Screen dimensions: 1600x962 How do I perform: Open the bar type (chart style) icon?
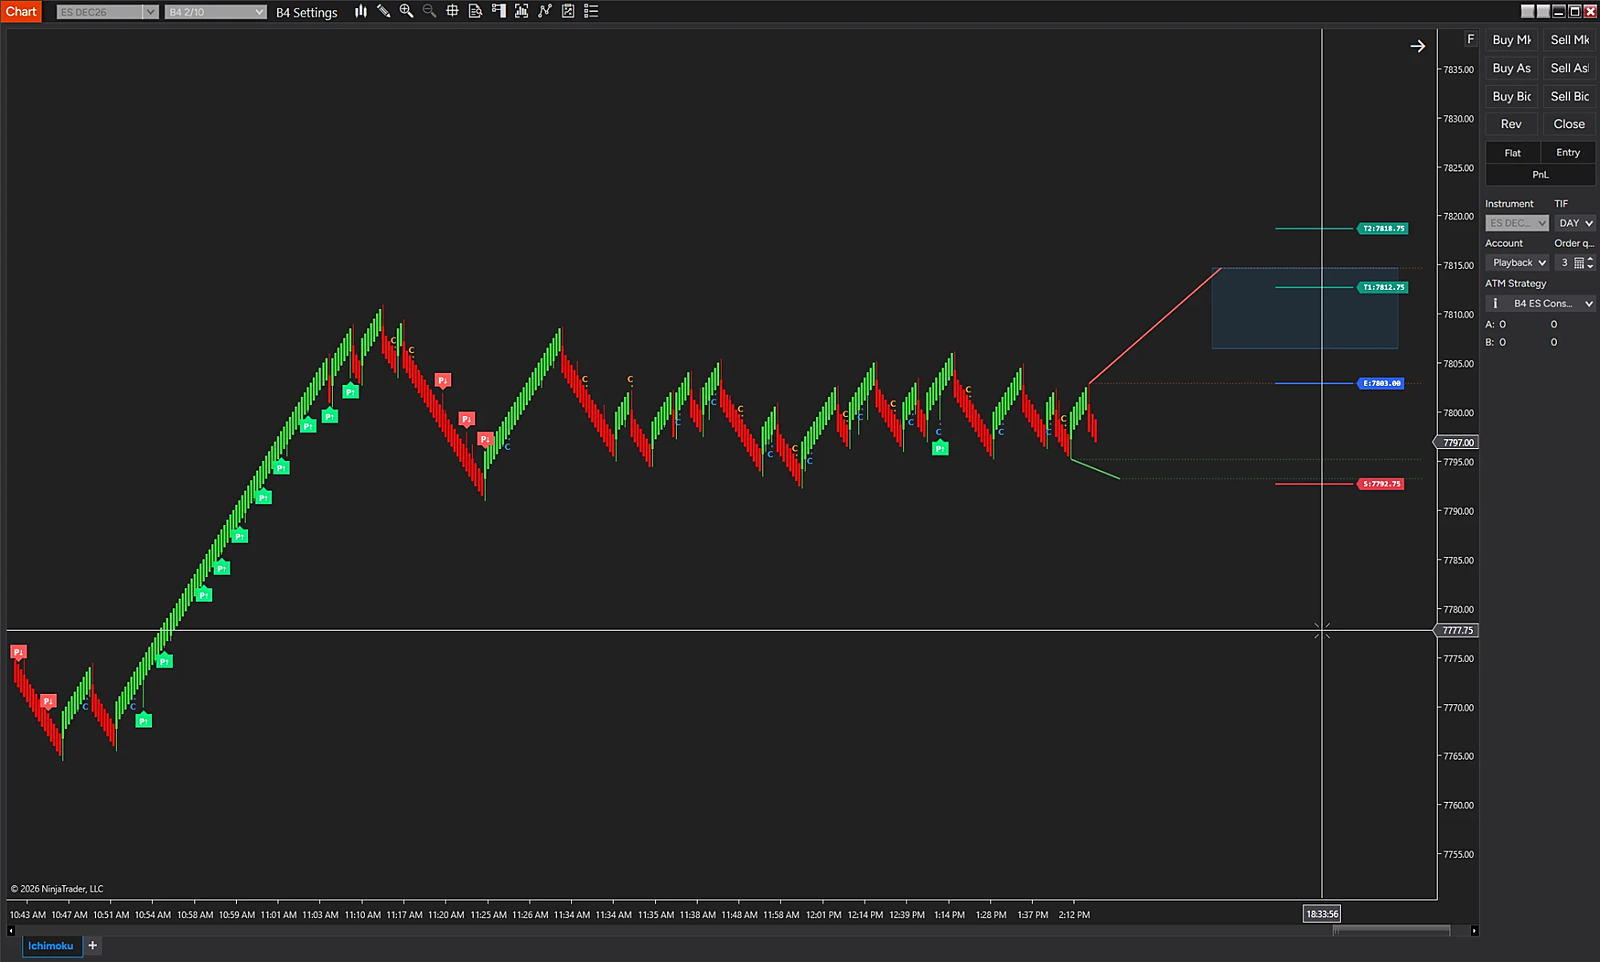coord(360,11)
